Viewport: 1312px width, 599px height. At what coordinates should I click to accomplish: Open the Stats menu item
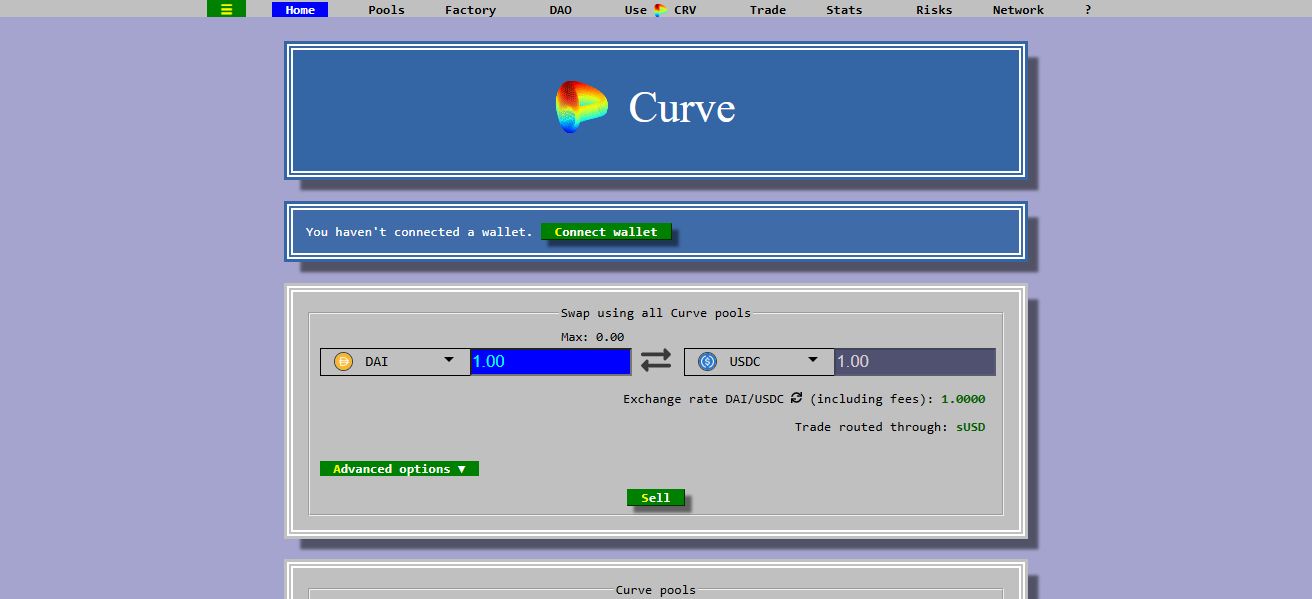(844, 10)
